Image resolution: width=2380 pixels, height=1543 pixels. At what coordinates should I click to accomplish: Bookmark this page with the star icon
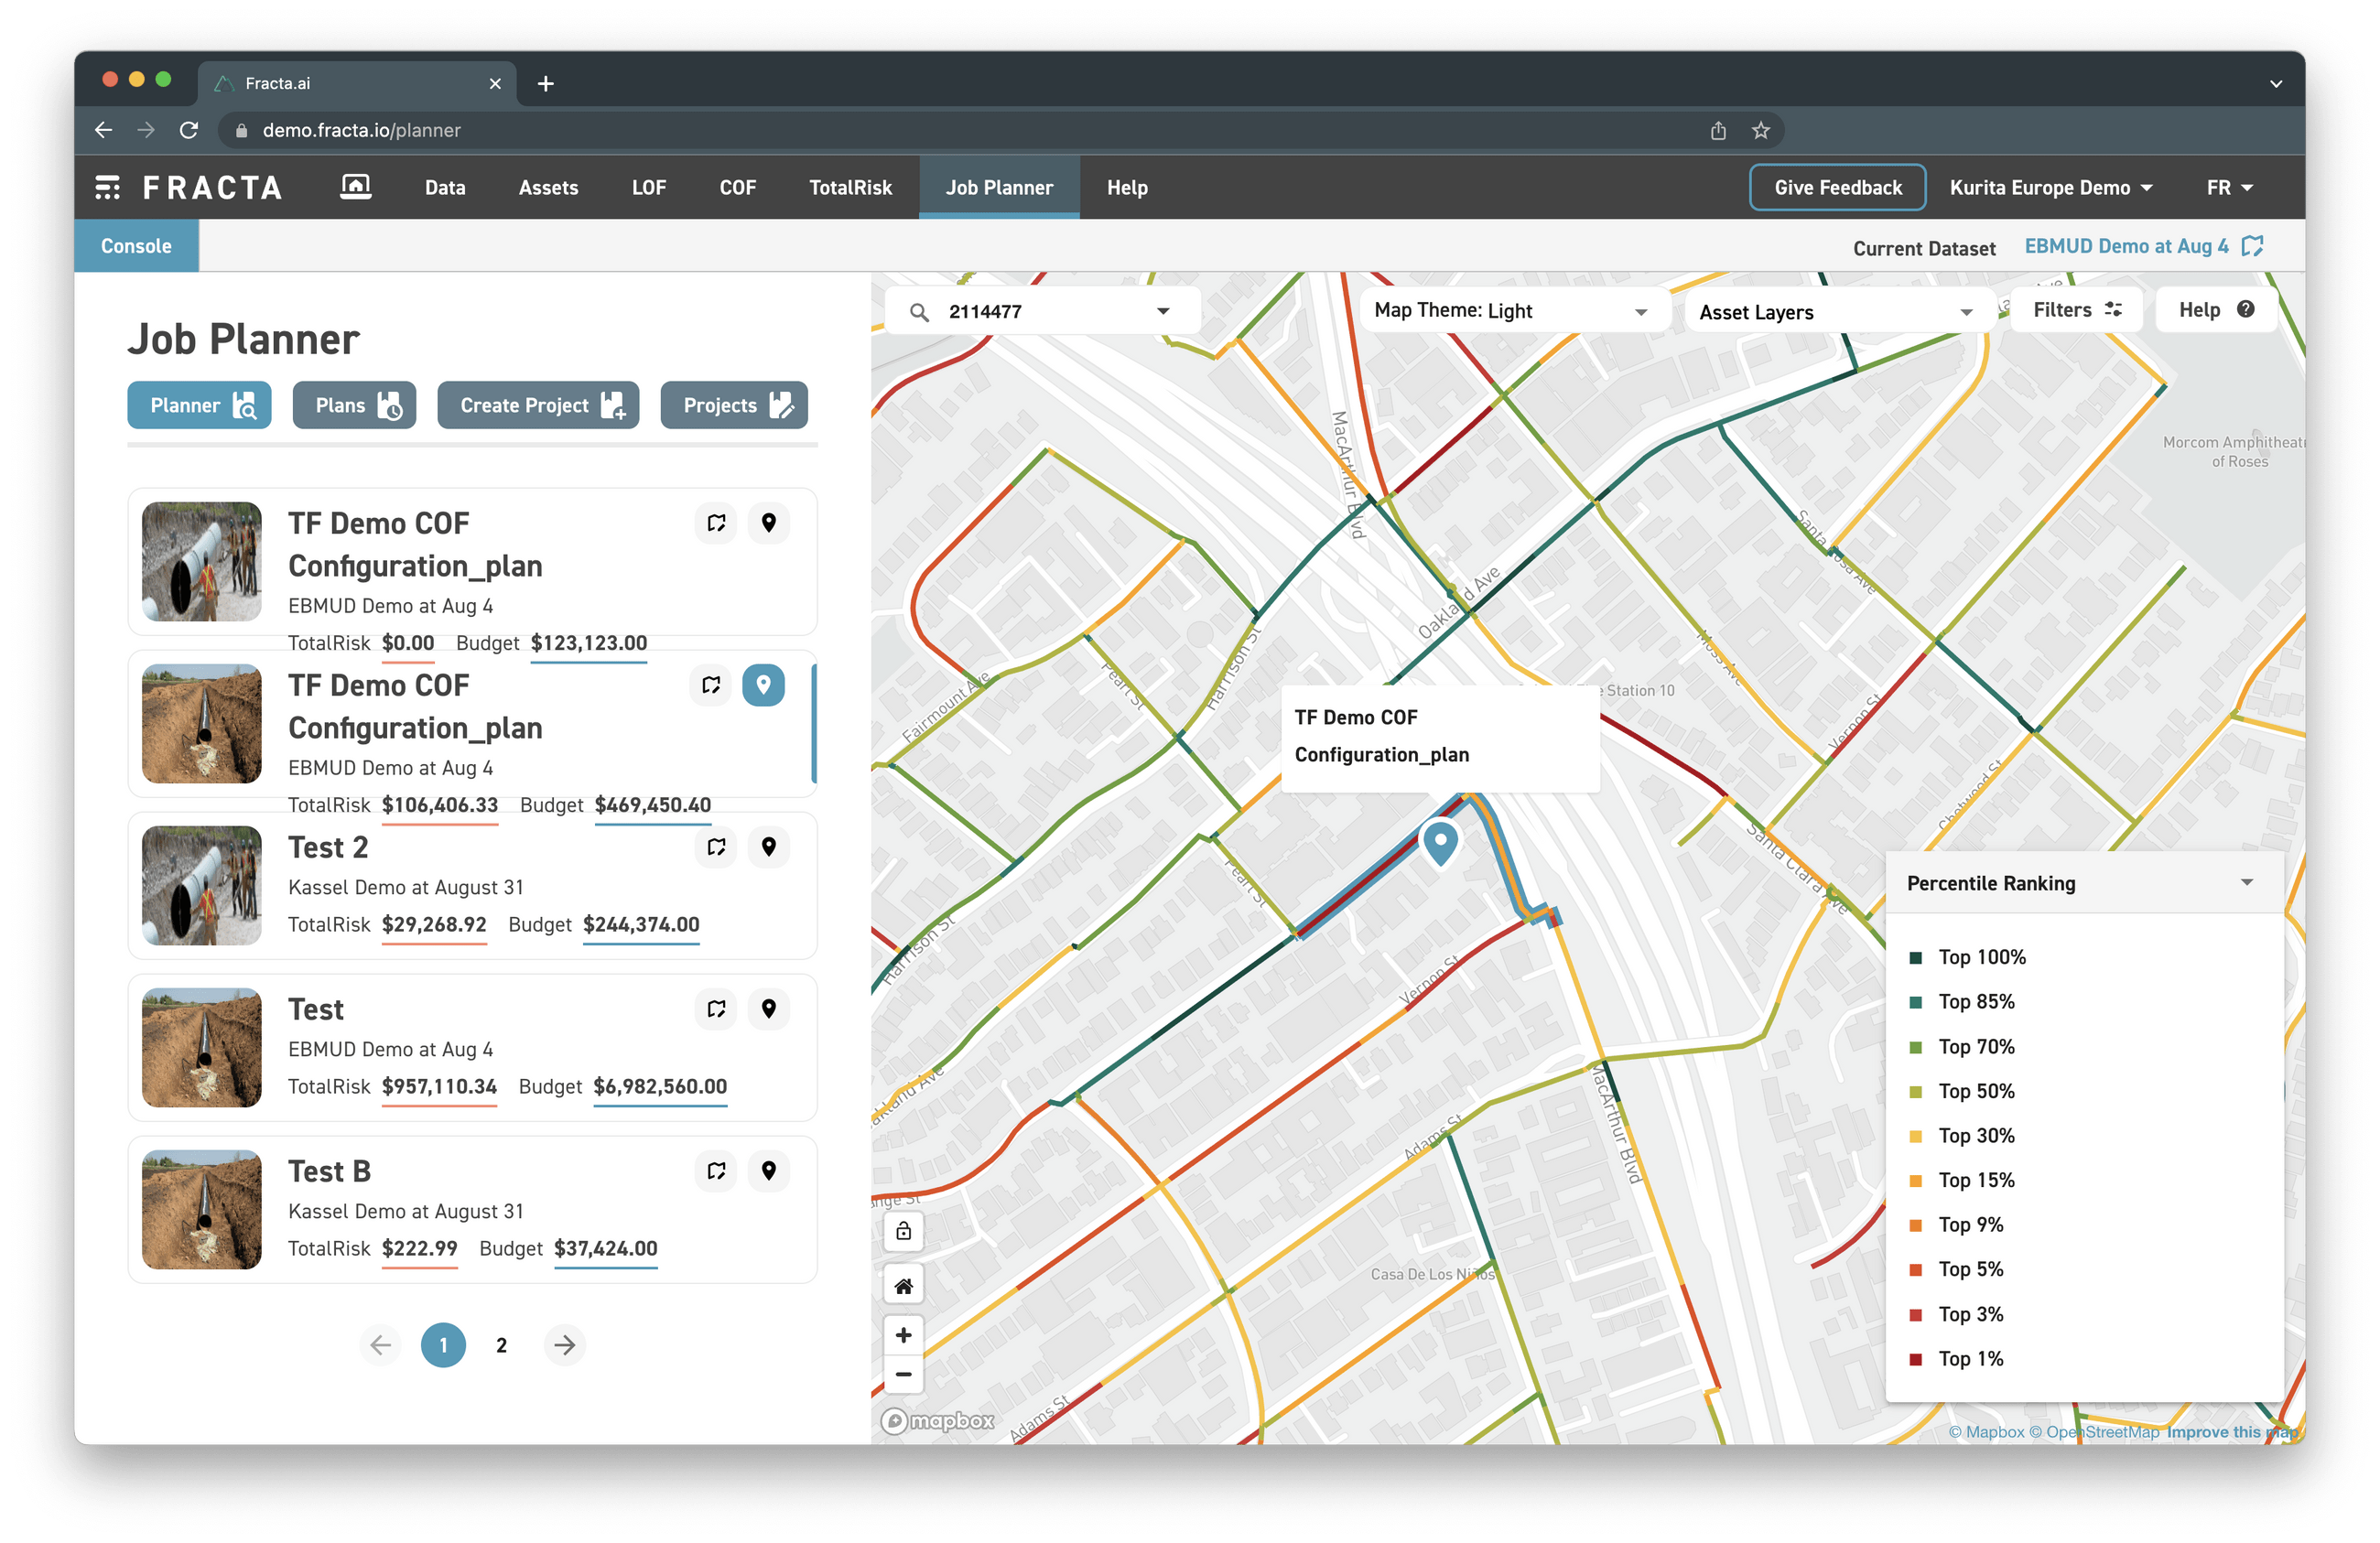pos(1760,130)
